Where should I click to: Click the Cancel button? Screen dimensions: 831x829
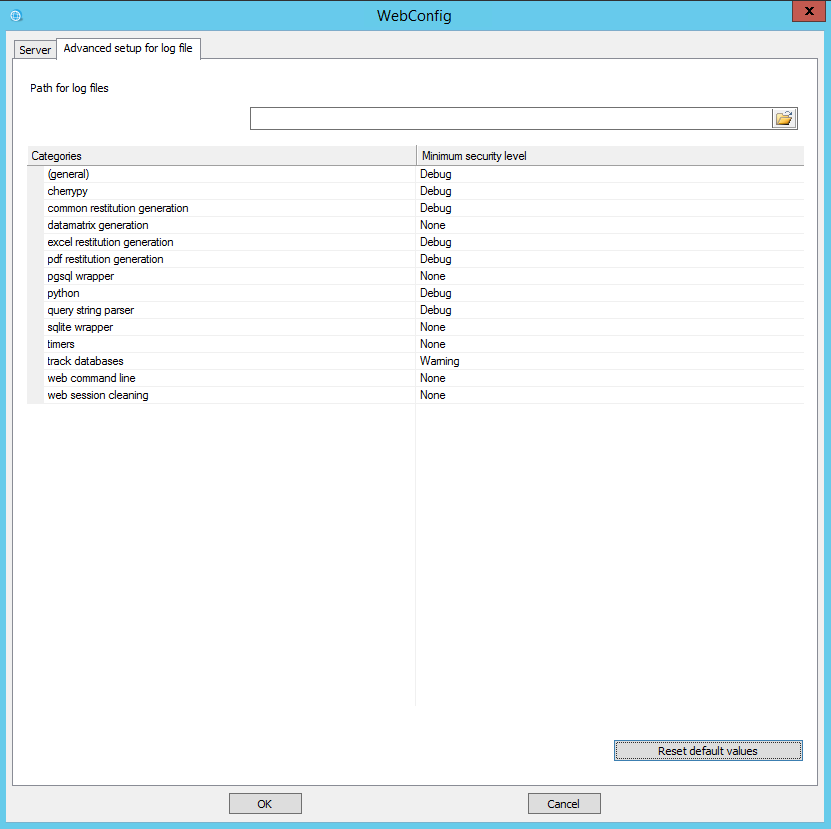[x=564, y=804]
